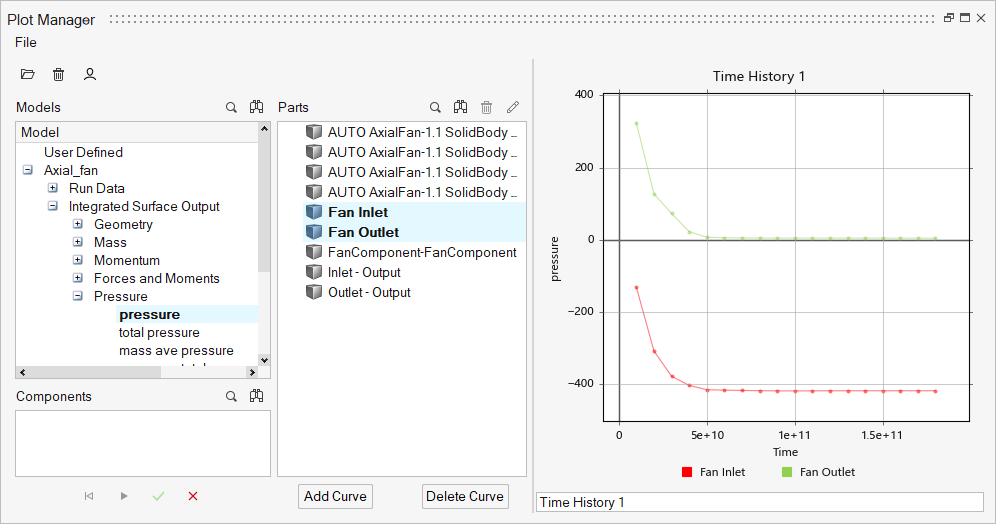The width and height of the screenshot is (996, 524).
Task: Select total pressure in the Models tree
Action: coord(159,333)
